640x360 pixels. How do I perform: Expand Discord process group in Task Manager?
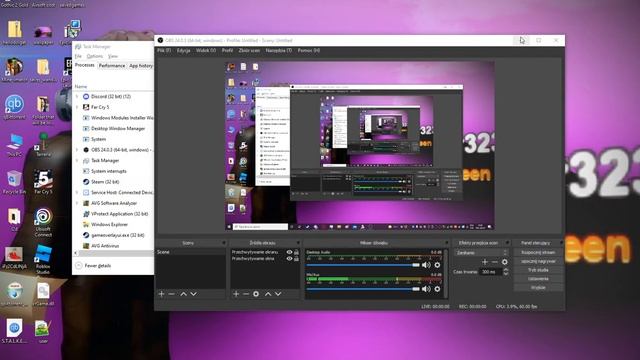(x=77, y=97)
